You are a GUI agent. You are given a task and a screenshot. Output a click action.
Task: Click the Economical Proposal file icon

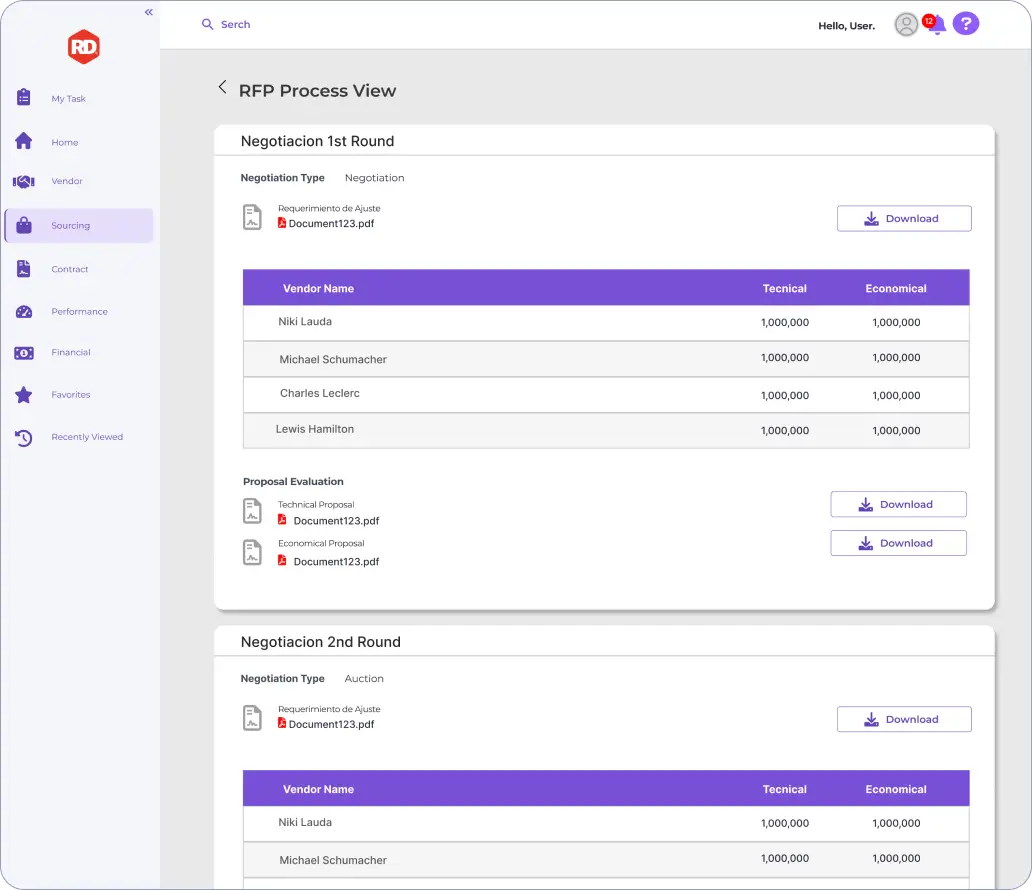click(x=252, y=552)
